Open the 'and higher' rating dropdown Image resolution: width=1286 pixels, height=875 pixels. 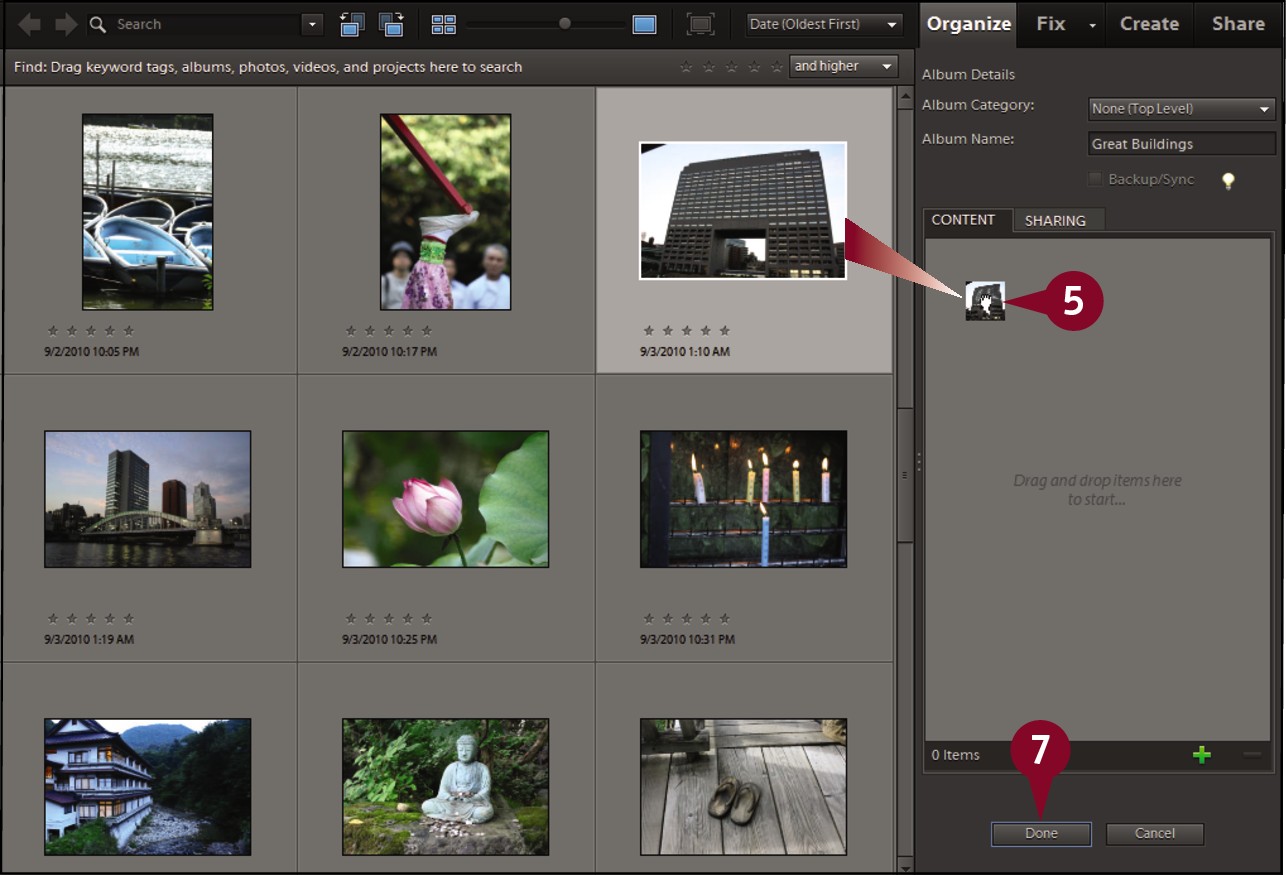pos(843,66)
